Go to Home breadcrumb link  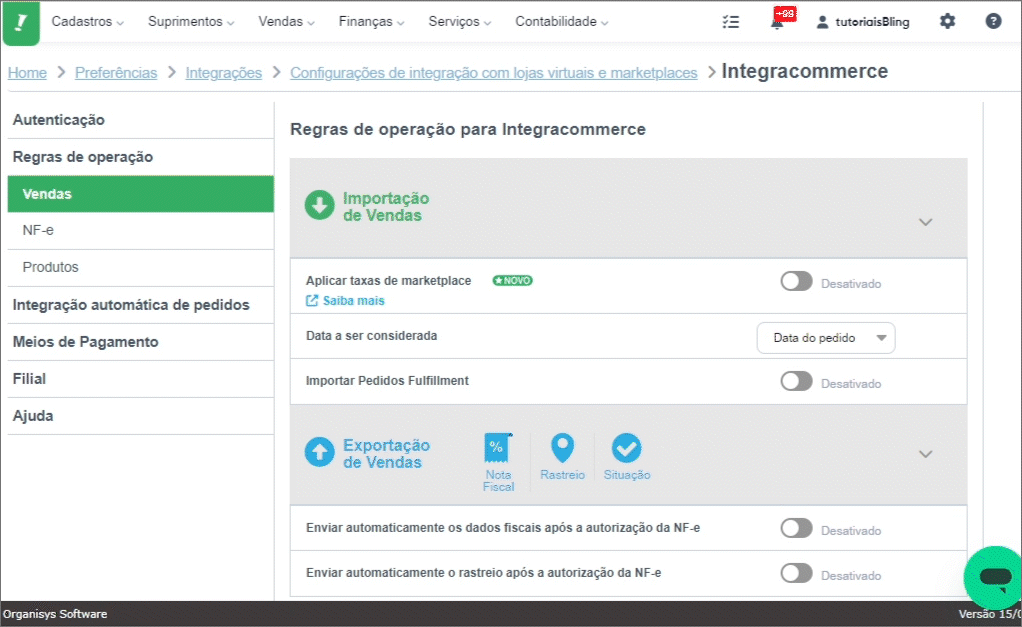pos(27,73)
